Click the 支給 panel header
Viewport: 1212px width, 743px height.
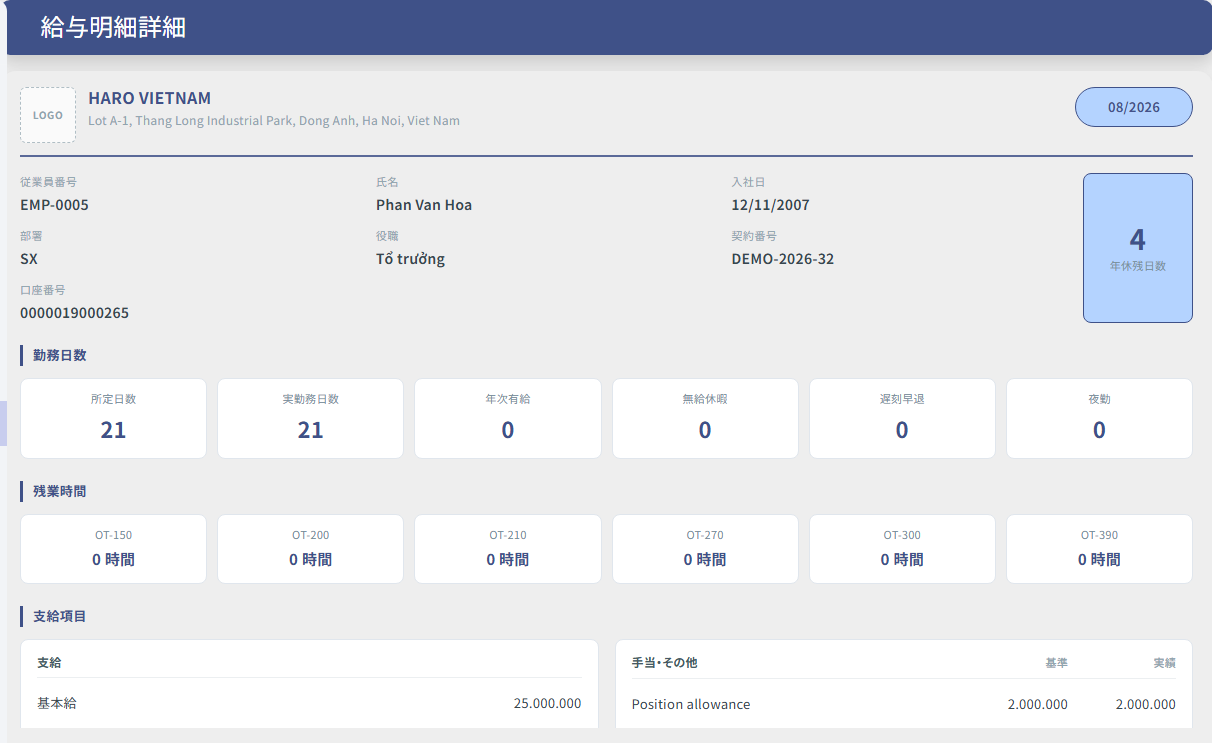[x=50, y=663]
